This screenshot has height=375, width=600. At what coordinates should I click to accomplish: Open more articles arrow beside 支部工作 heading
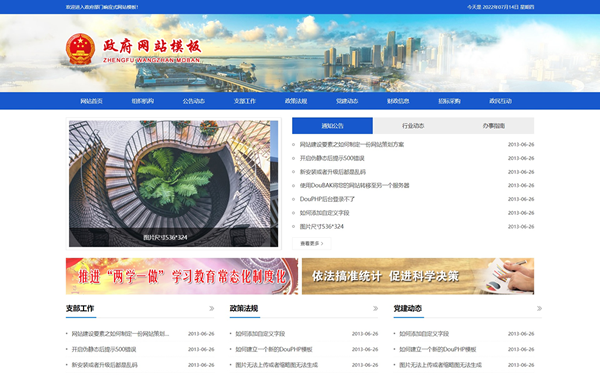[x=212, y=308]
